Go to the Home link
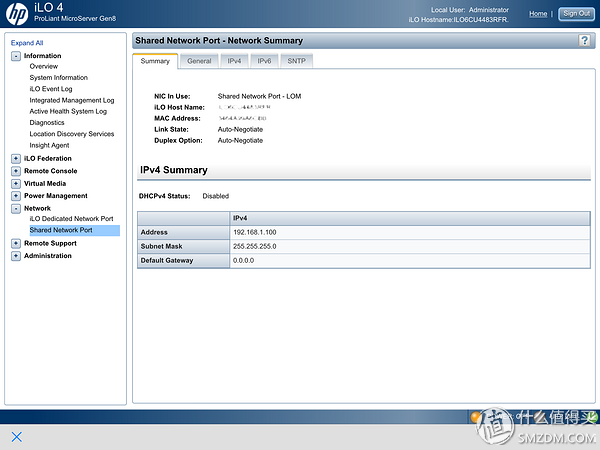This screenshot has width=600, height=450. pyautogui.click(x=538, y=14)
